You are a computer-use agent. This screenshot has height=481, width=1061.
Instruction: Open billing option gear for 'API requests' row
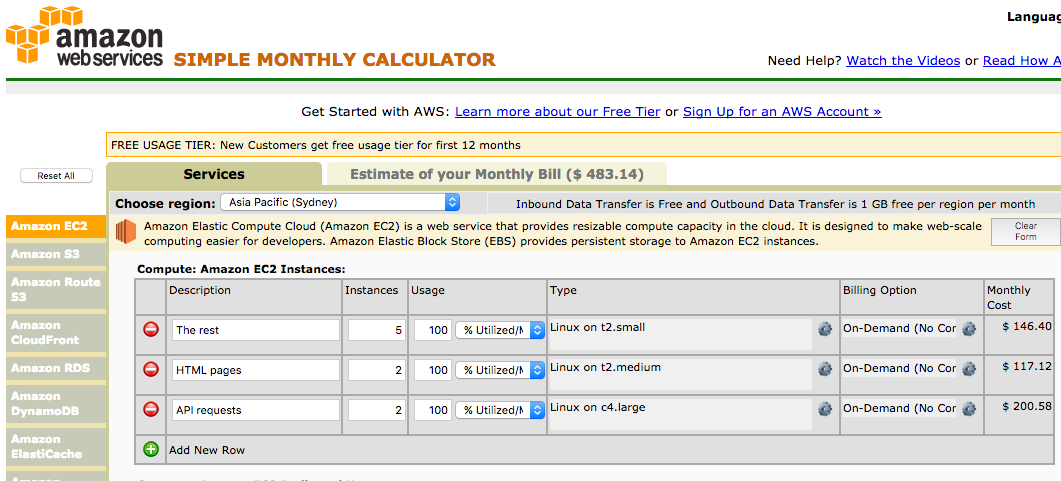969,409
